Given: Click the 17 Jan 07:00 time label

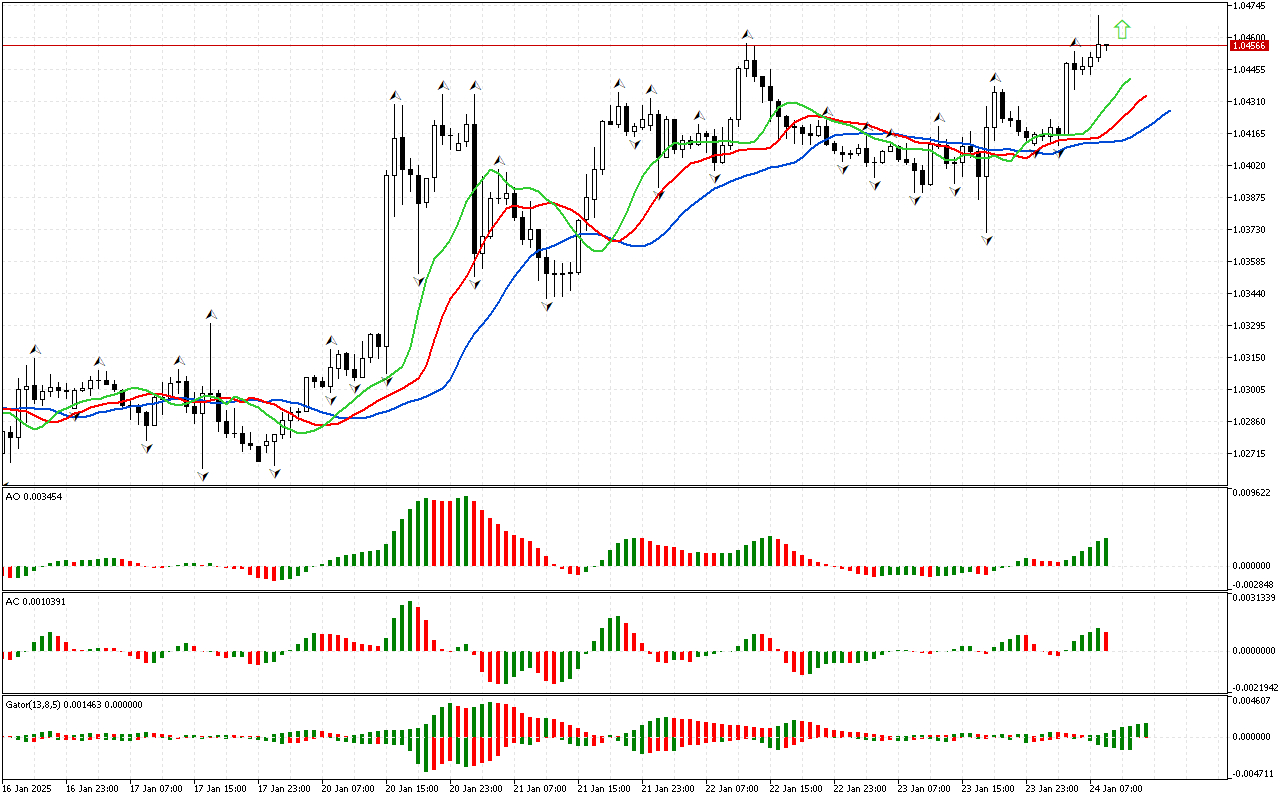Looking at the screenshot, I should click(155, 788).
